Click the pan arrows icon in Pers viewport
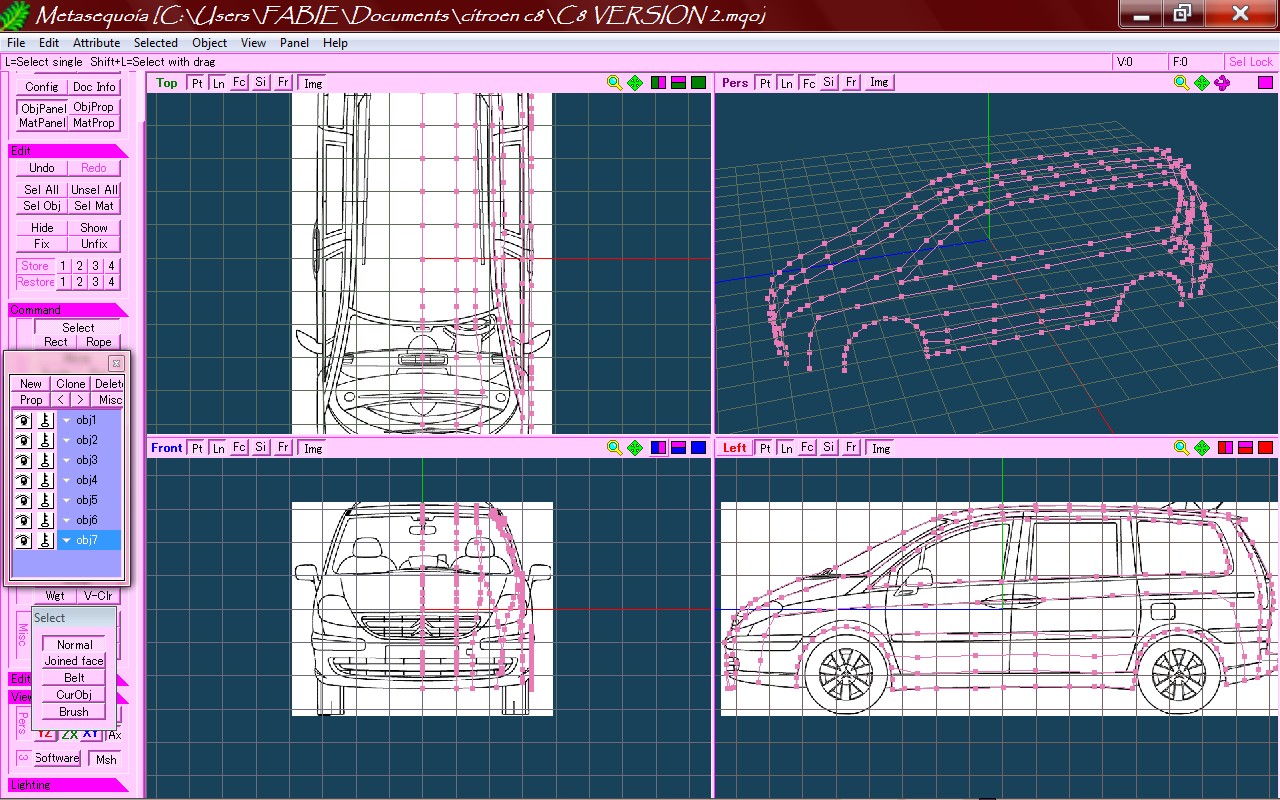The width and height of the screenshot is (1280, 800). point(1202,83)
